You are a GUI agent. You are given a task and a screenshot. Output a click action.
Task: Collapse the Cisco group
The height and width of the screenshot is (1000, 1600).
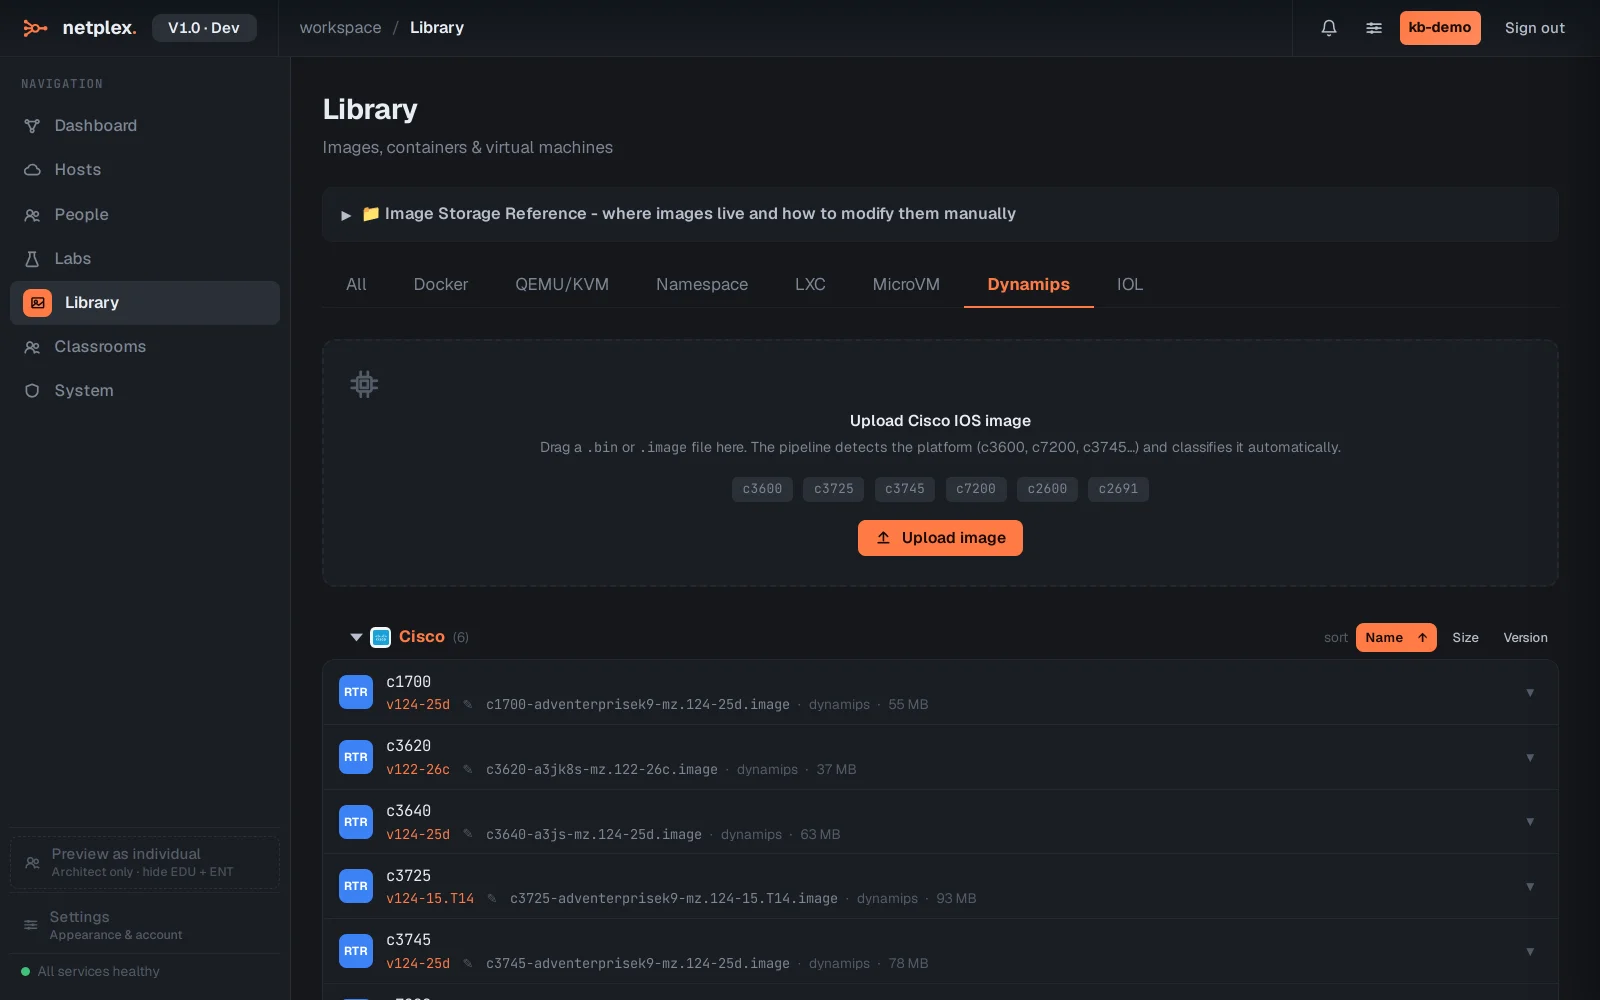356,637
